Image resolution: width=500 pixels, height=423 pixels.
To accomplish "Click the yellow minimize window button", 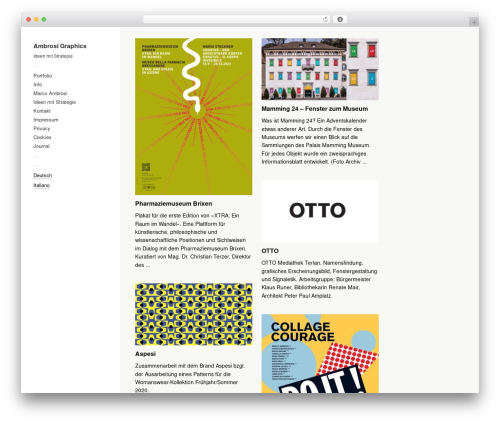I will 36,19.
